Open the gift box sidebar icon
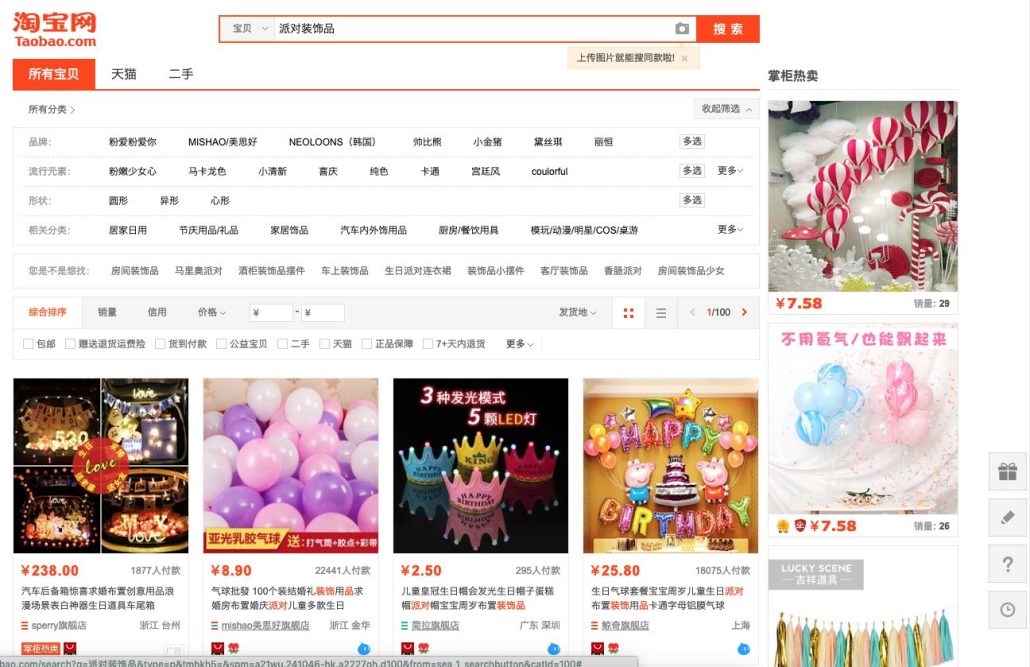 pos(1008,471)
